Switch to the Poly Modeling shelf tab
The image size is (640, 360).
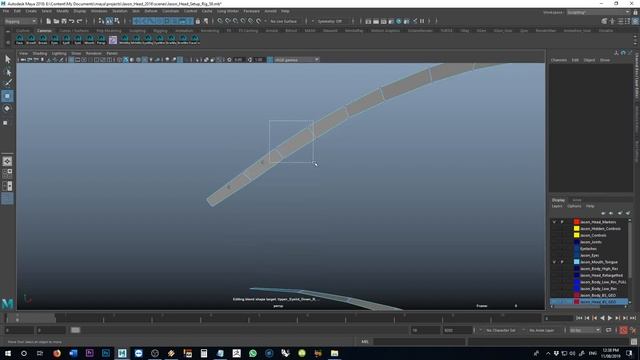pos(109,31)
